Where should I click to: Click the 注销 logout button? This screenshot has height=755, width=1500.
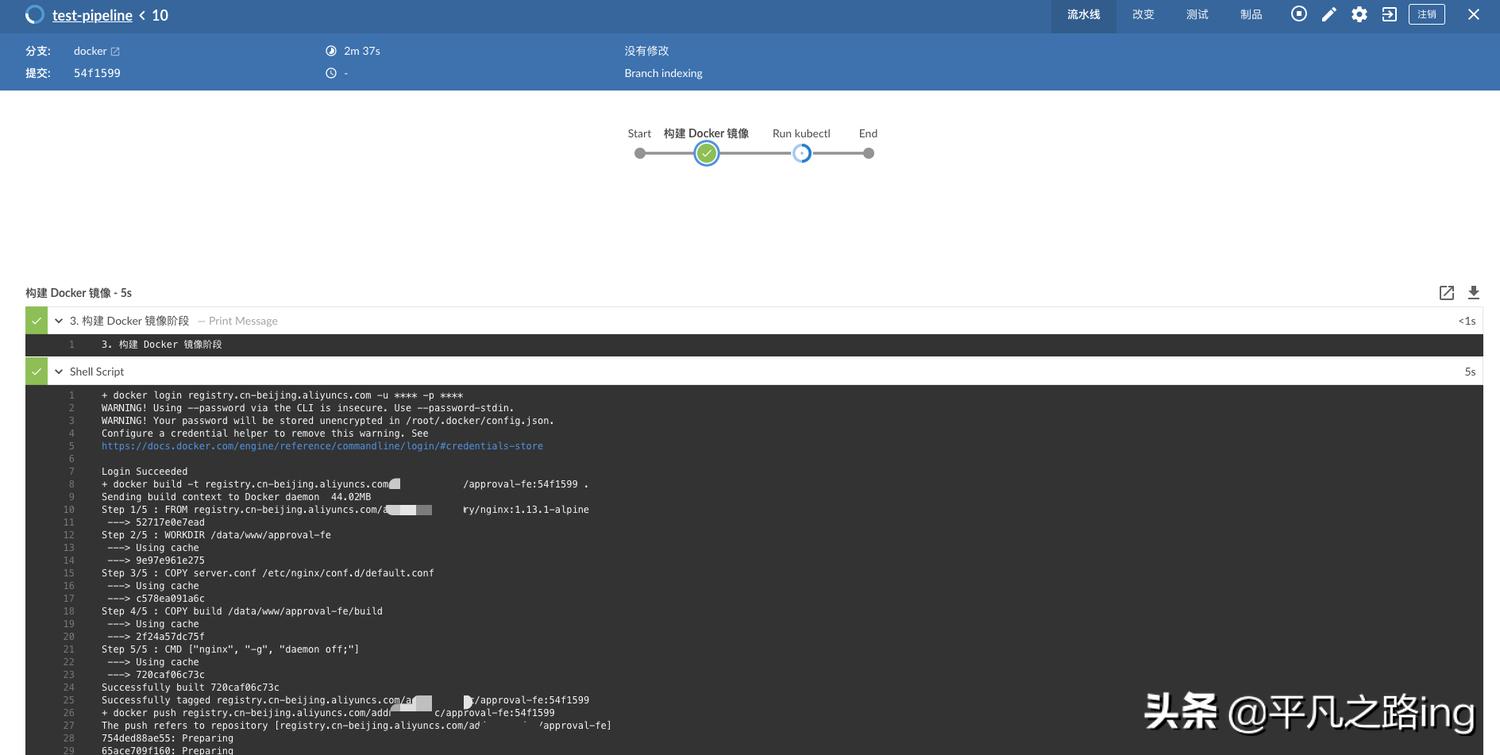pyautogui.click(x=1427, y=14)
